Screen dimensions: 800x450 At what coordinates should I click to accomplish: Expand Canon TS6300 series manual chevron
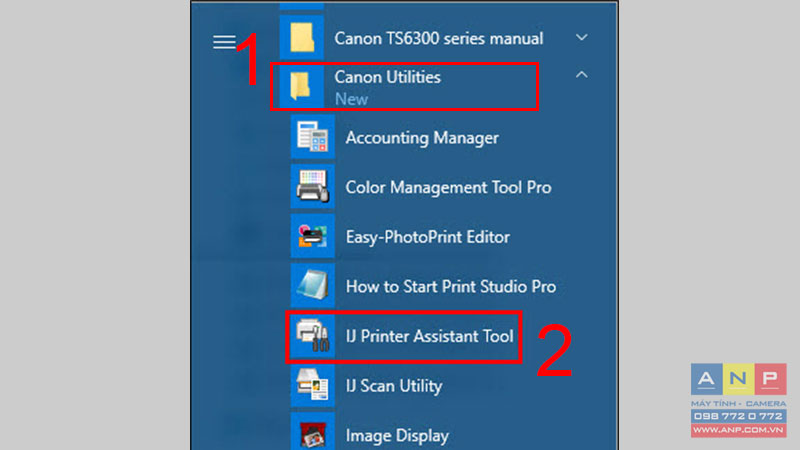click(x=582, y=37)
